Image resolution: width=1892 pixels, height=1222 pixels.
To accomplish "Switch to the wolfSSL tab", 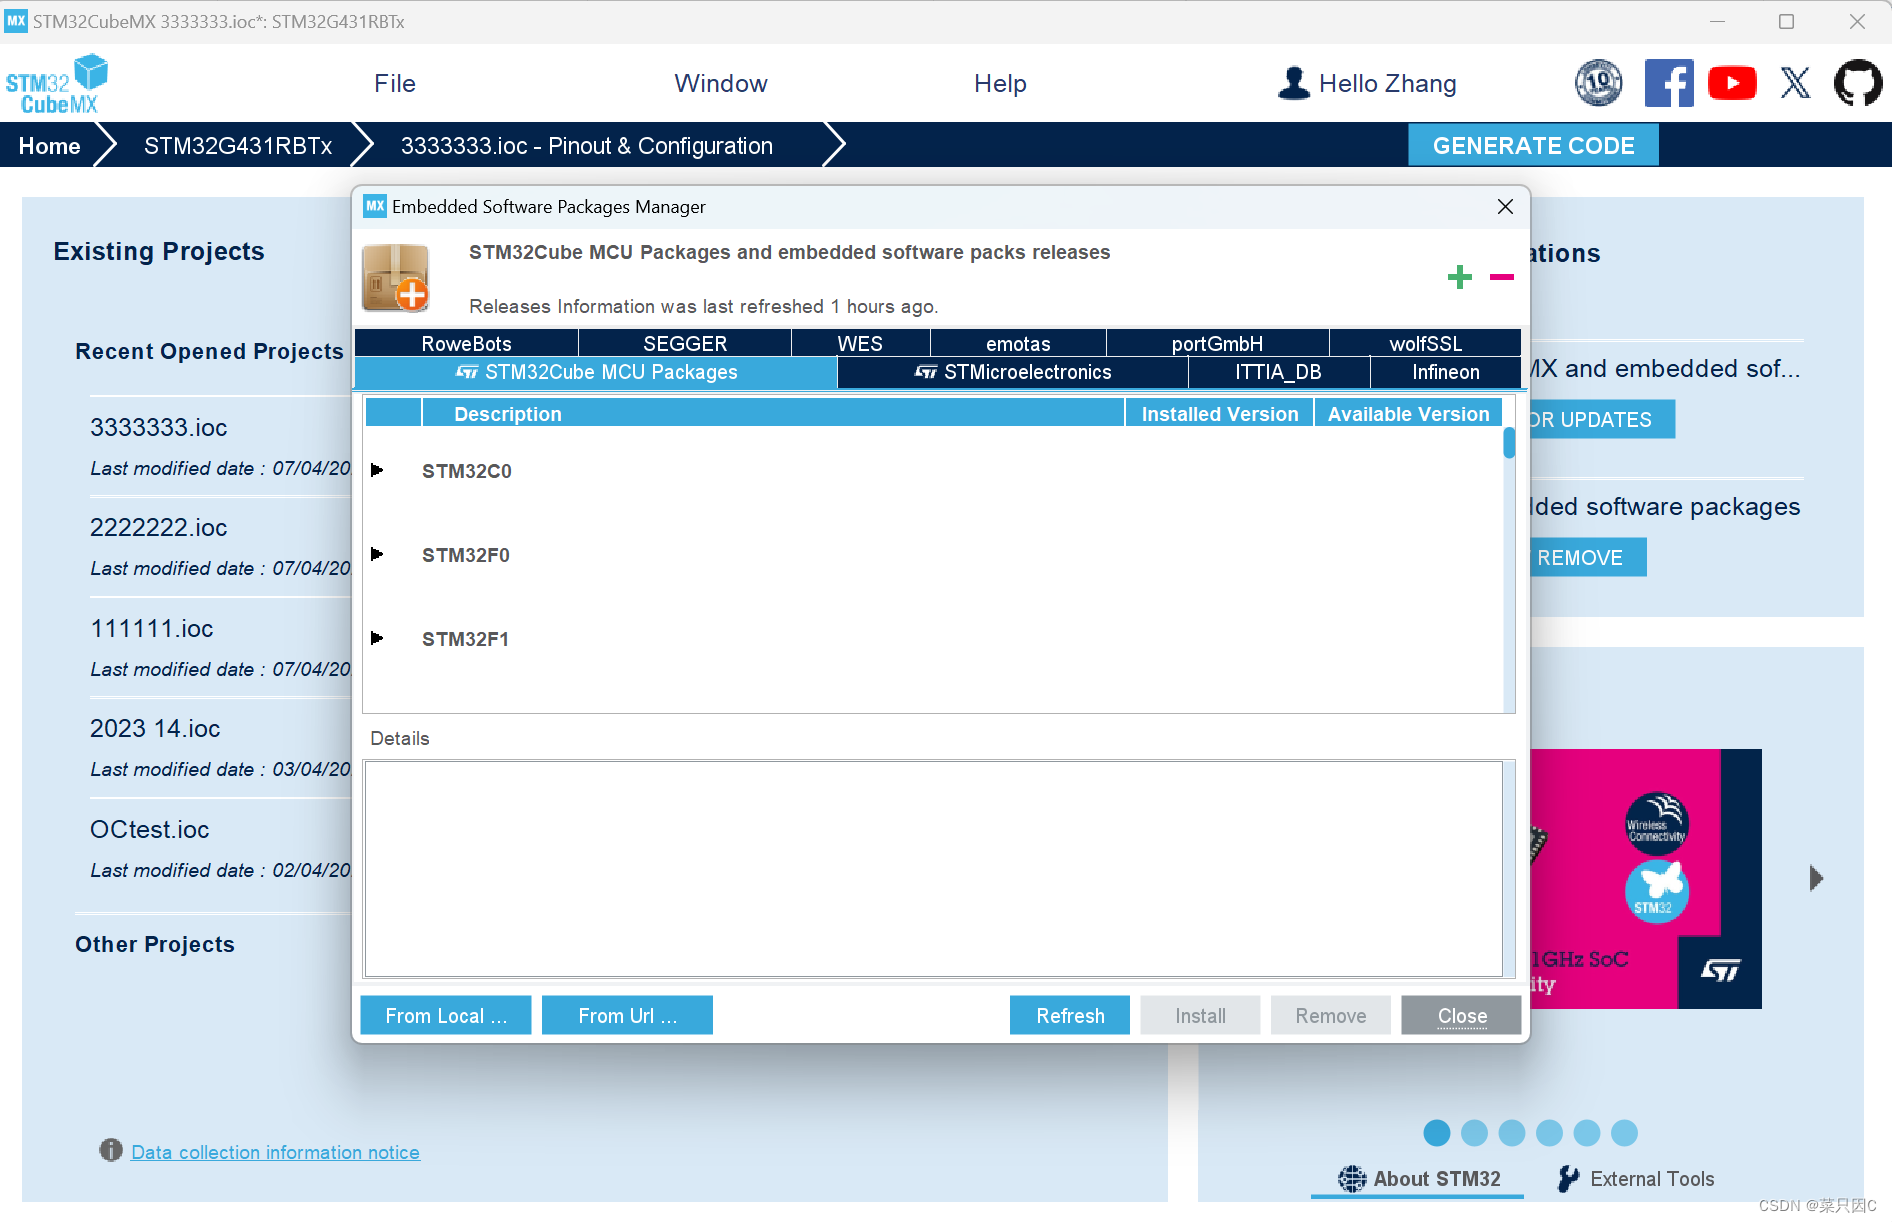I will click(1425, 343).
